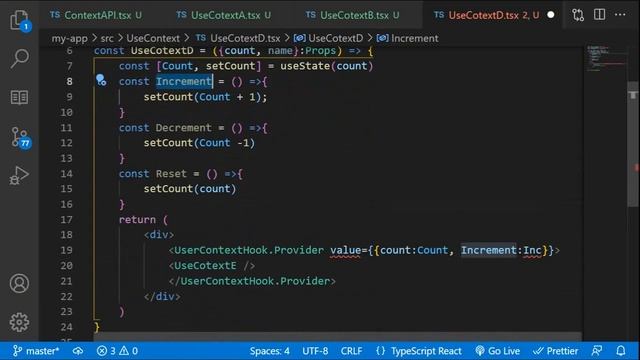Screen dimensions: 640x360
Task: Open Run and Debug view
Action: (19, 176)
